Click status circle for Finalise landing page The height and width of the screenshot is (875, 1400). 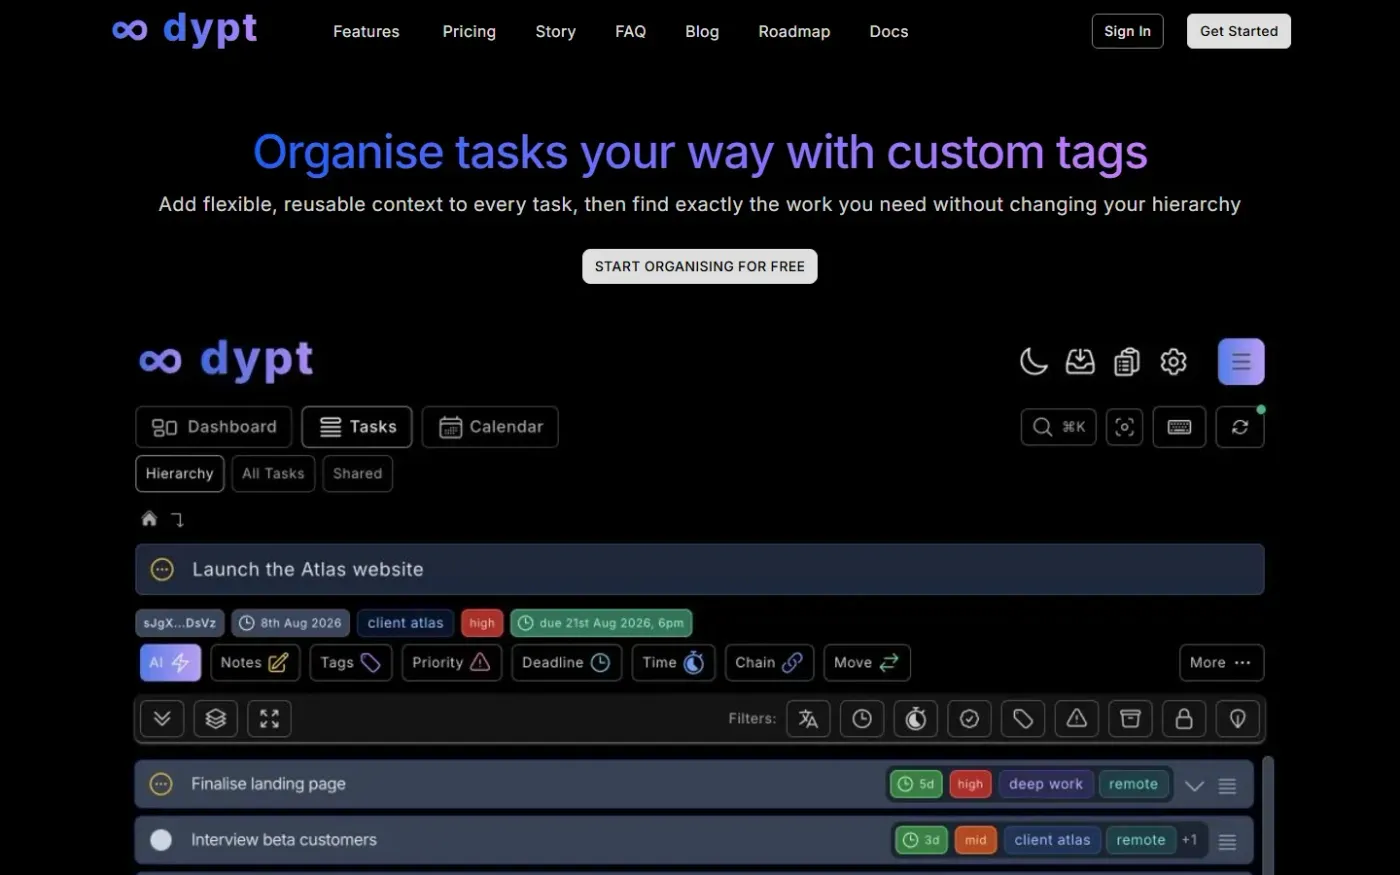tap(161, 784)
